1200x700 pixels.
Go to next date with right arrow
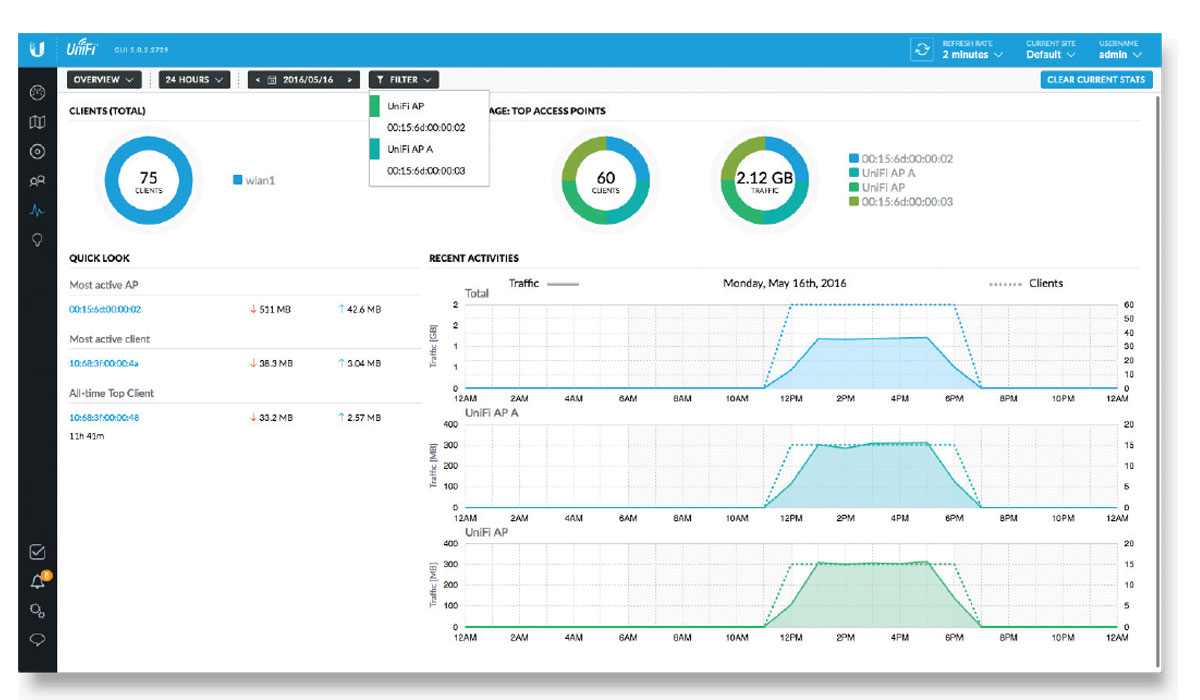click(349, 79)
